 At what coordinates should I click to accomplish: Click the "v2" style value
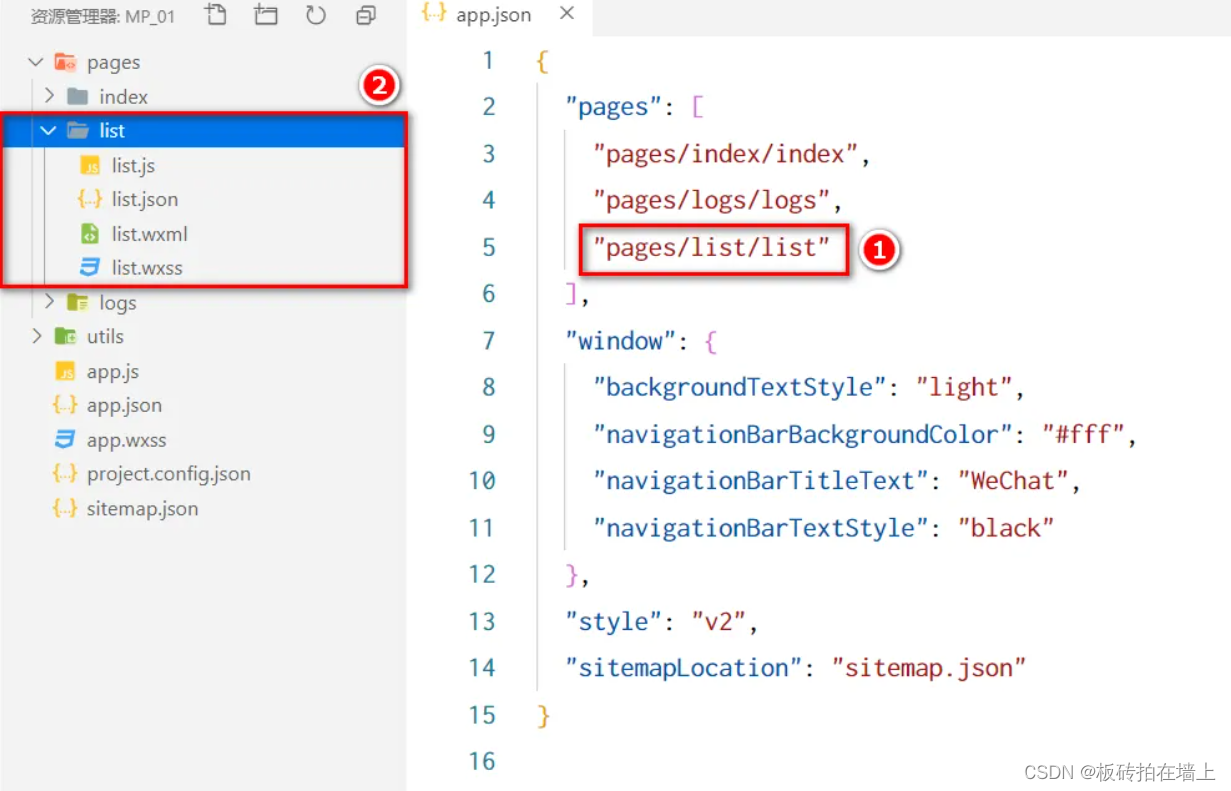coord(718,621)
